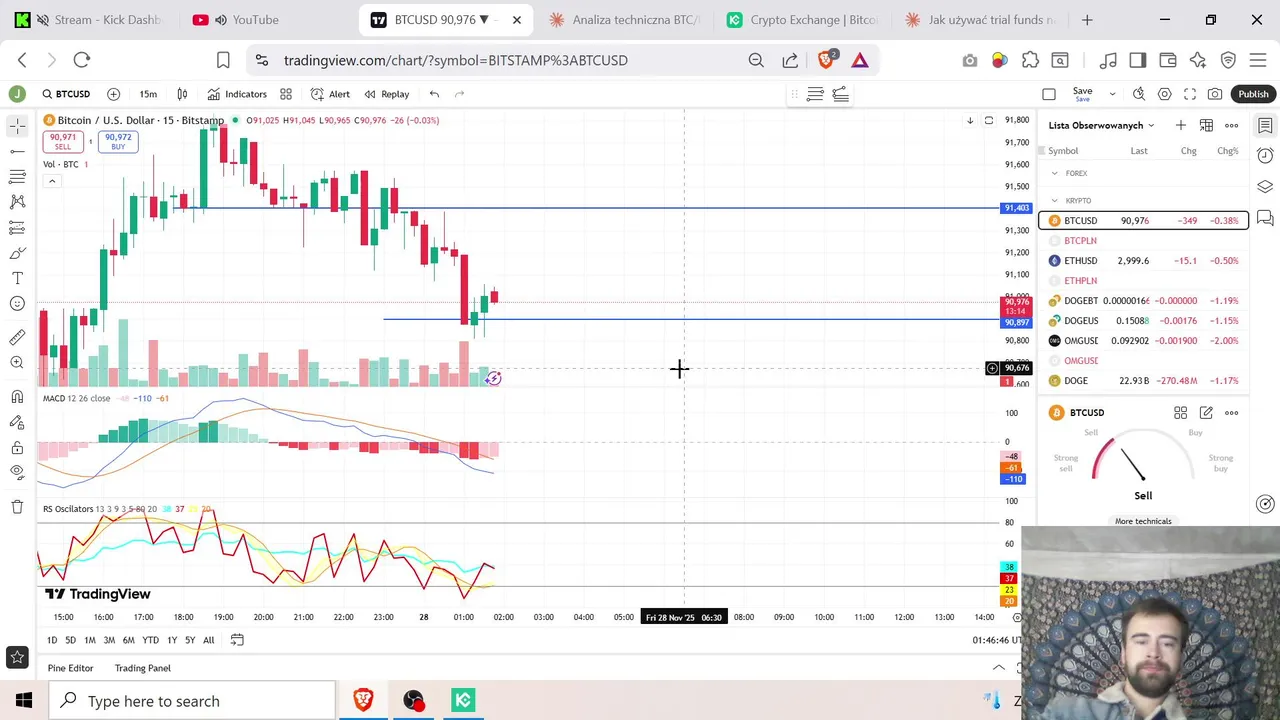Open the 15m interval selector
Screen dimensions: 1280x720
pyautogui.click(x=148, y=94)
